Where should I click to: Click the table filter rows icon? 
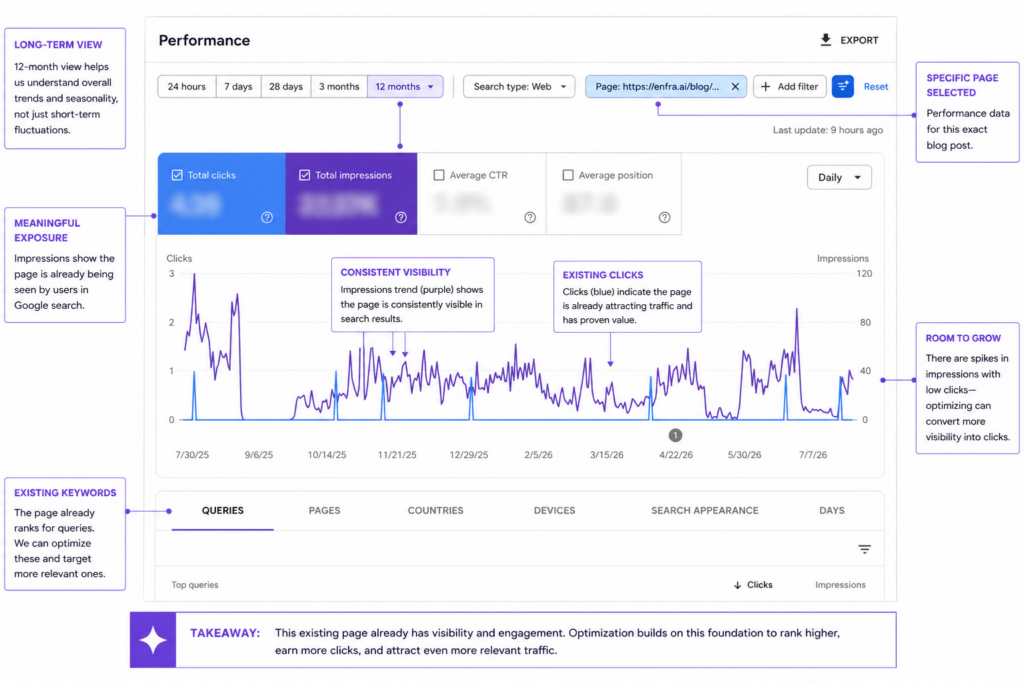pyautogui.click(x=865, y=549)
